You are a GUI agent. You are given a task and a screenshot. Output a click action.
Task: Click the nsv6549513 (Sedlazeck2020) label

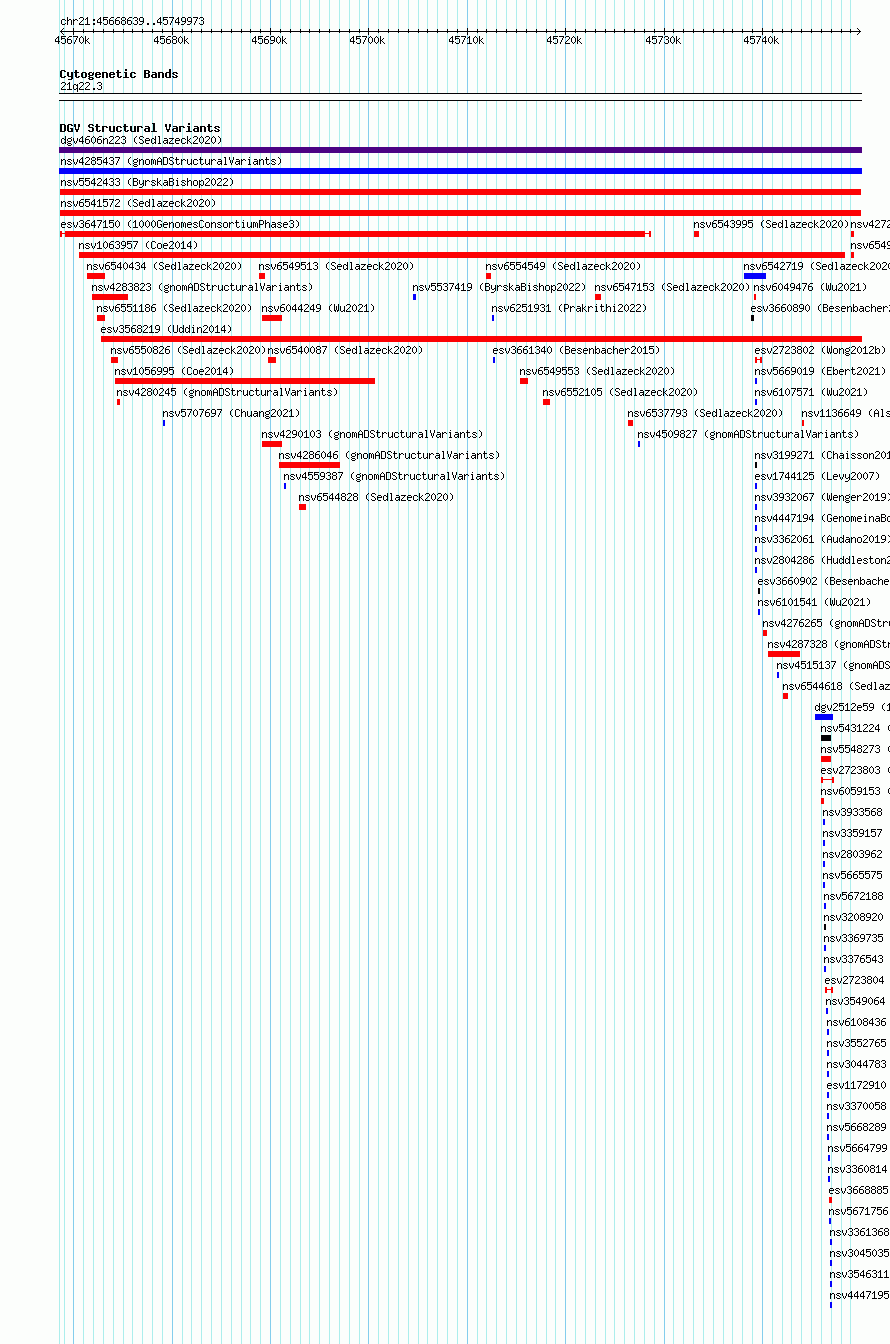[x=336, y=266]
